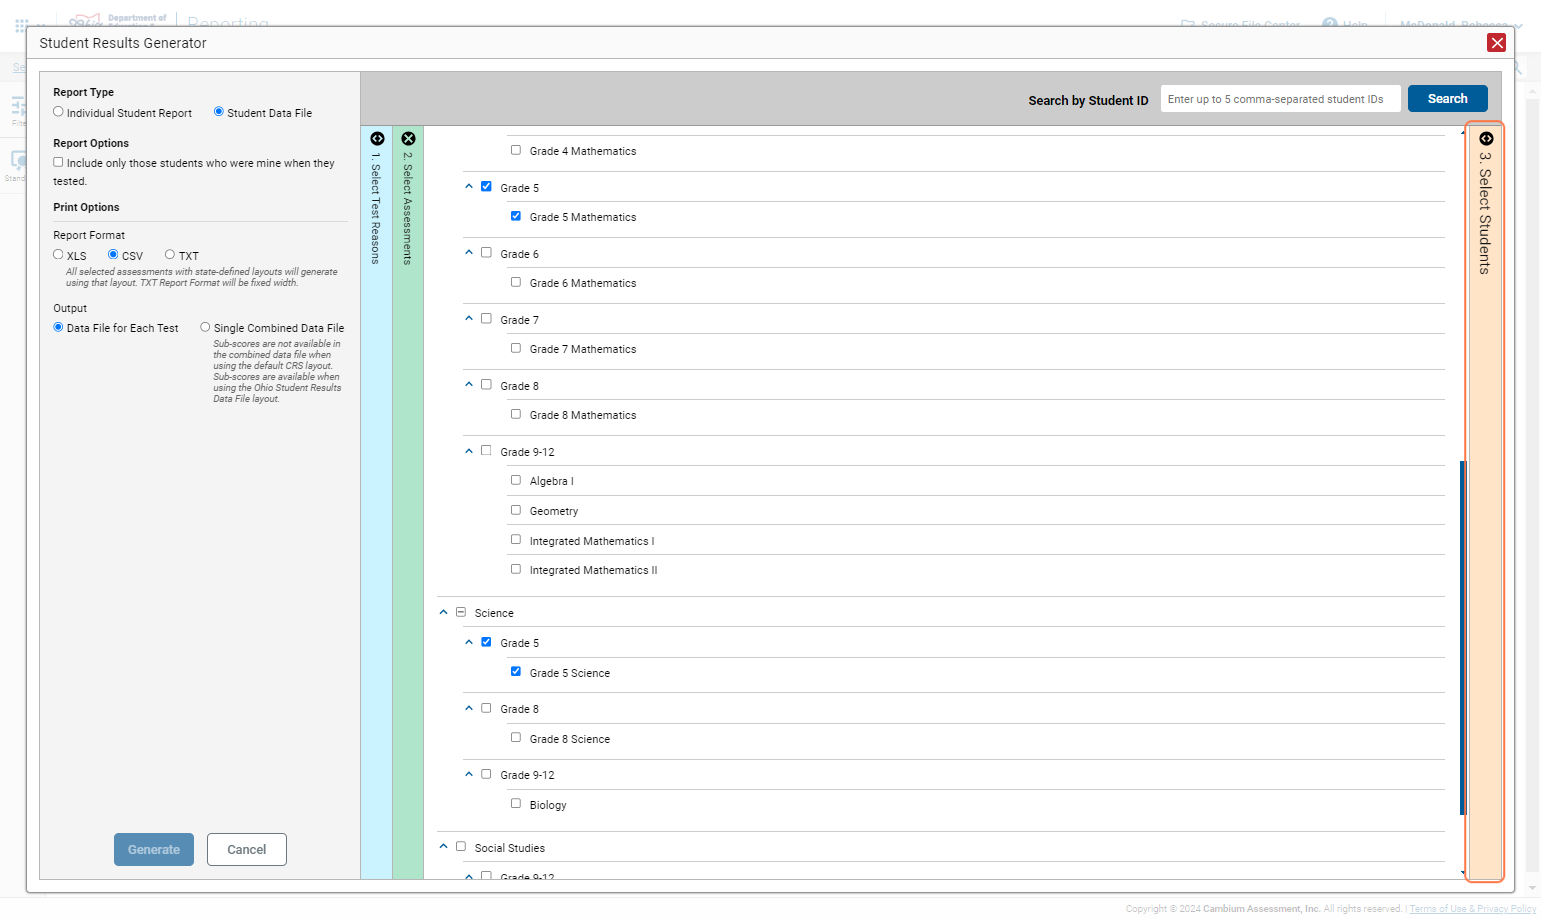Click the expand icon atop Select Students
Screen dimensions: 1541x919
tap(1486, 139)
